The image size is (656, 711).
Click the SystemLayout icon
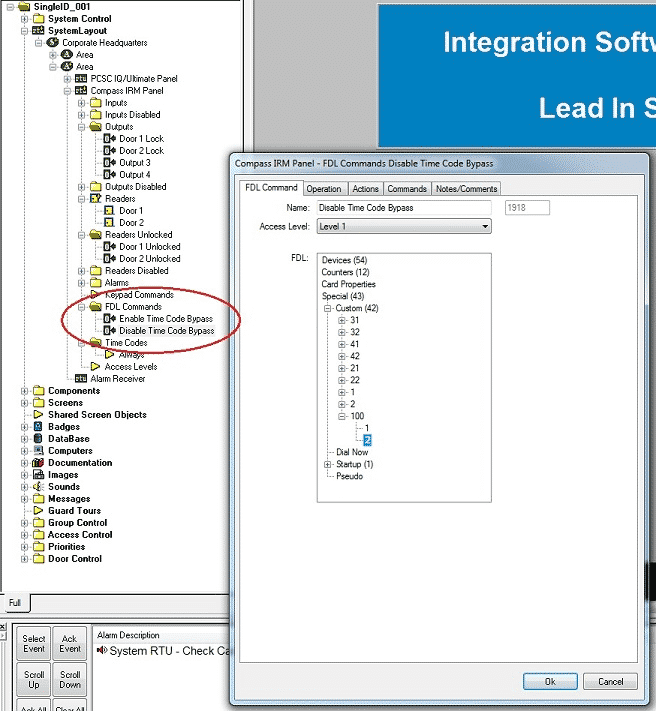click(x=39, y=30)
